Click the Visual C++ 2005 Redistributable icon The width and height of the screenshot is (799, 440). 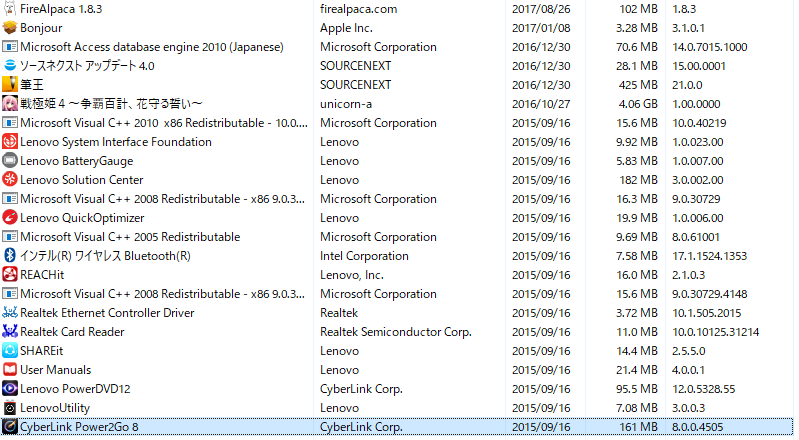coord(10,237)
